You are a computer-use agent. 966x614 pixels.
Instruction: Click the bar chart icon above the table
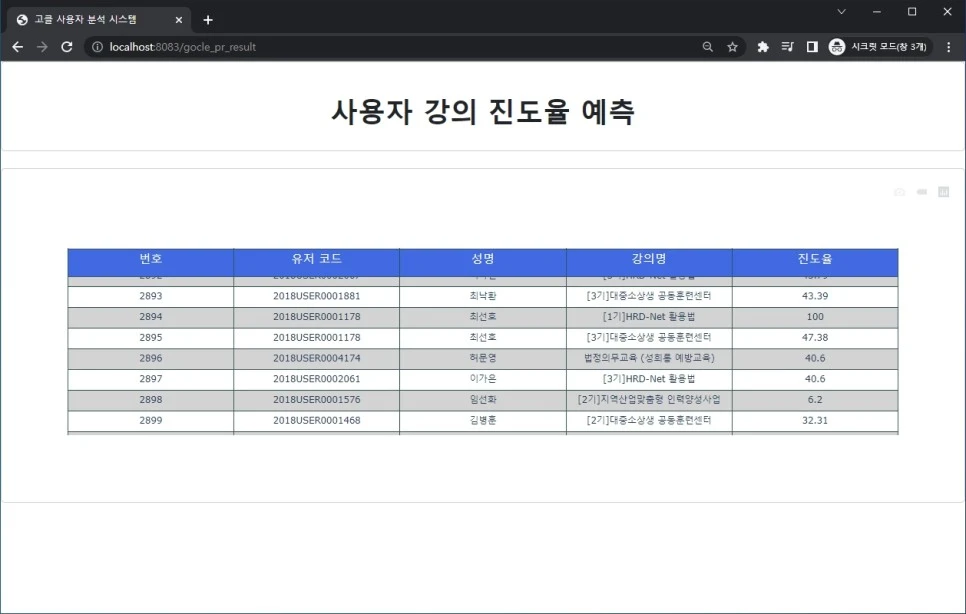click(x=943, y=191)
